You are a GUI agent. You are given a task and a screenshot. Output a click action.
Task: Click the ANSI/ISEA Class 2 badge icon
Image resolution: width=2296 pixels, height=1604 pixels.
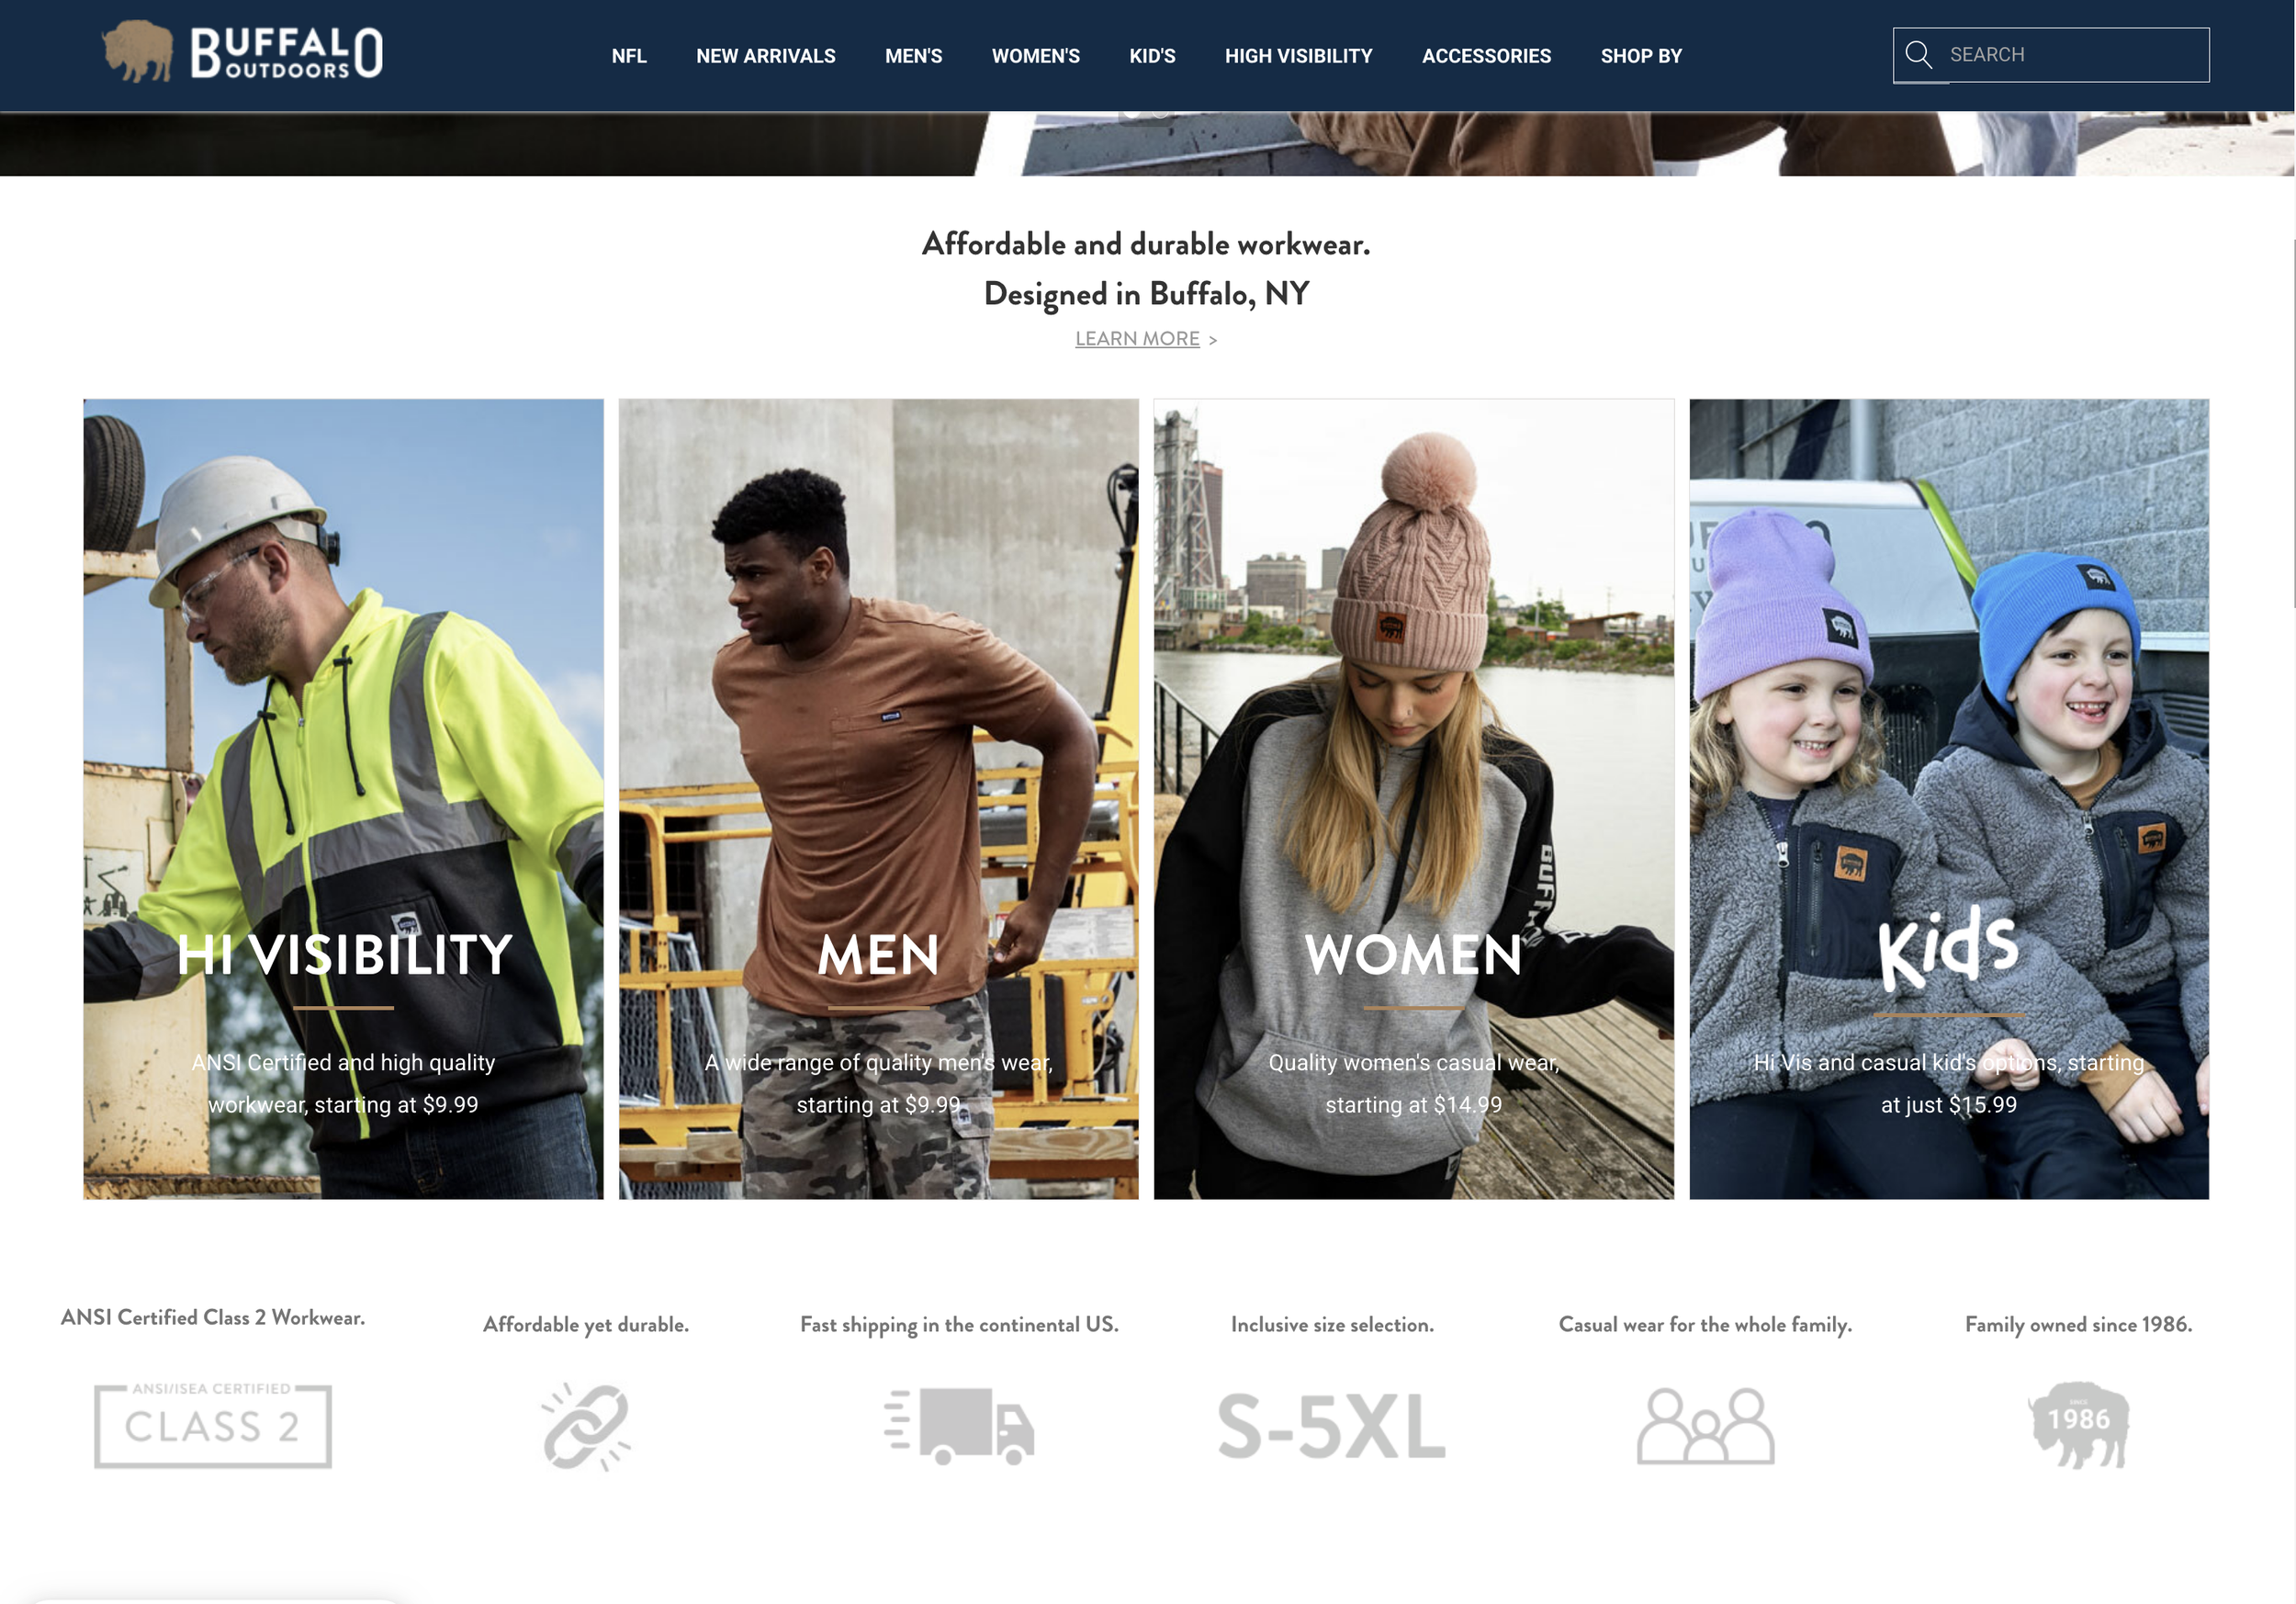click(213, 1425)
